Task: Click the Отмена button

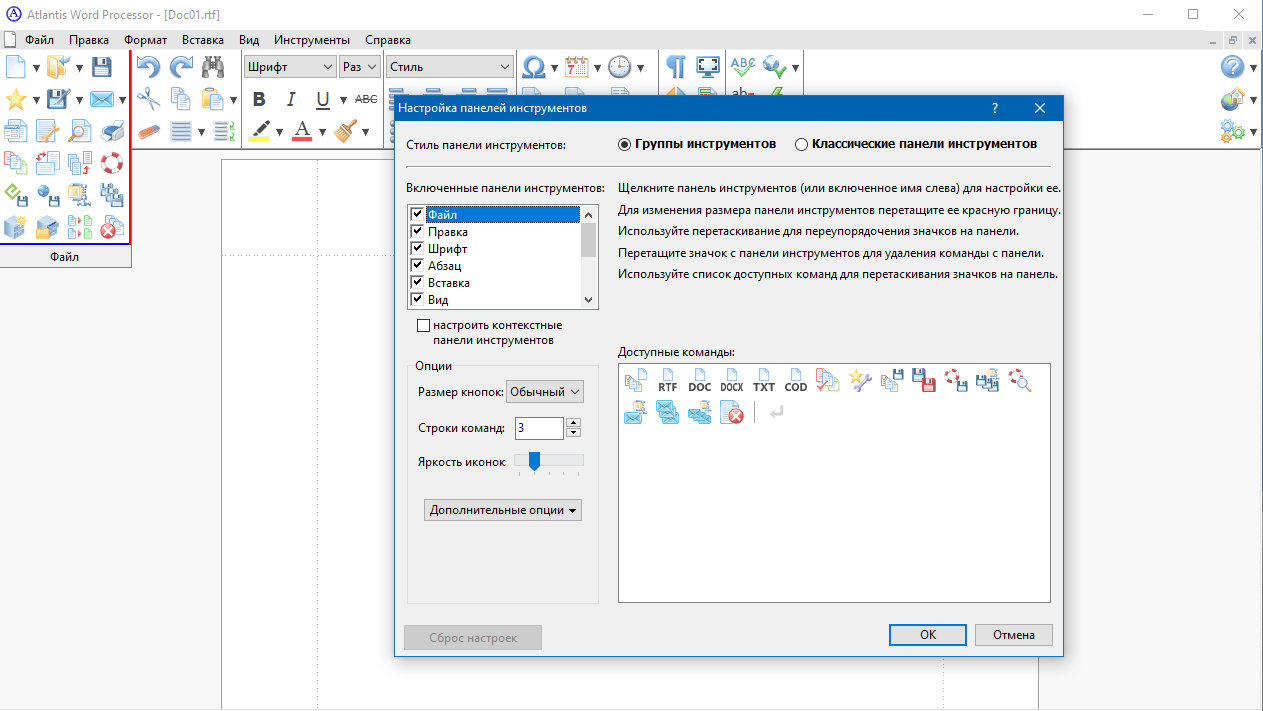Action: [x=1014, y=635]
